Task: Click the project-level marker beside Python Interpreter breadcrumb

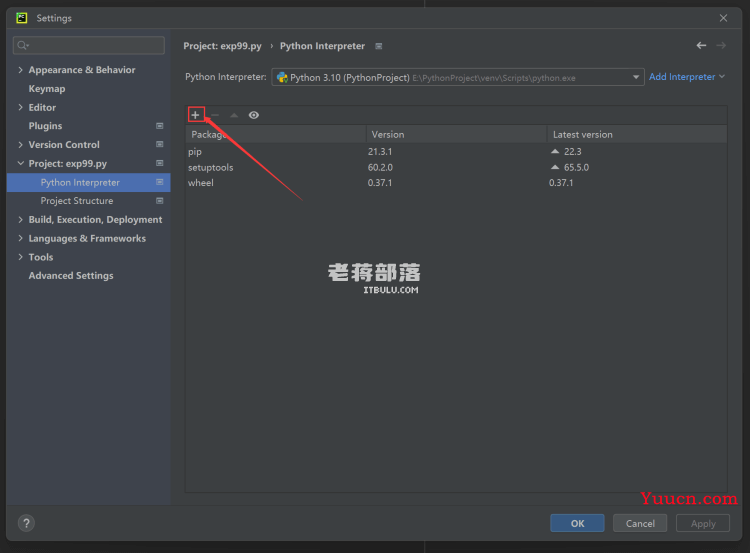Action: 379,46
